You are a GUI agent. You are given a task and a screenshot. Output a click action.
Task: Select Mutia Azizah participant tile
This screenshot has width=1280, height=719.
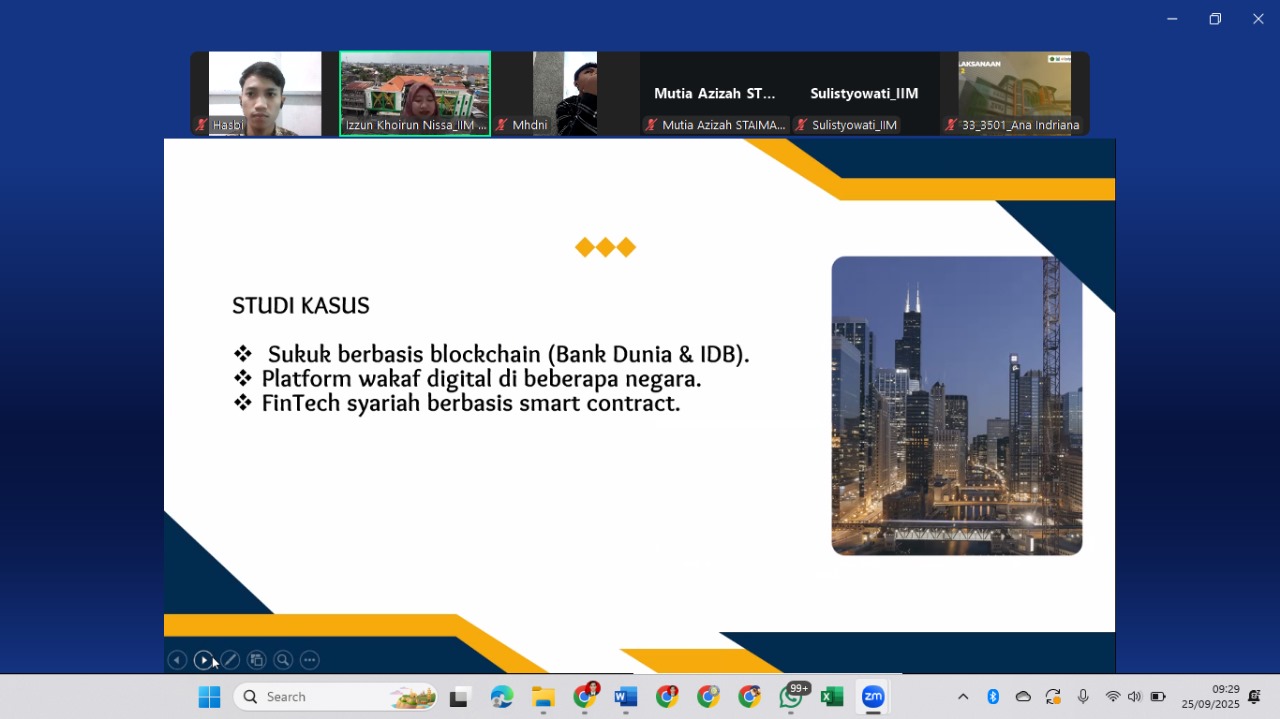point(714,93)
